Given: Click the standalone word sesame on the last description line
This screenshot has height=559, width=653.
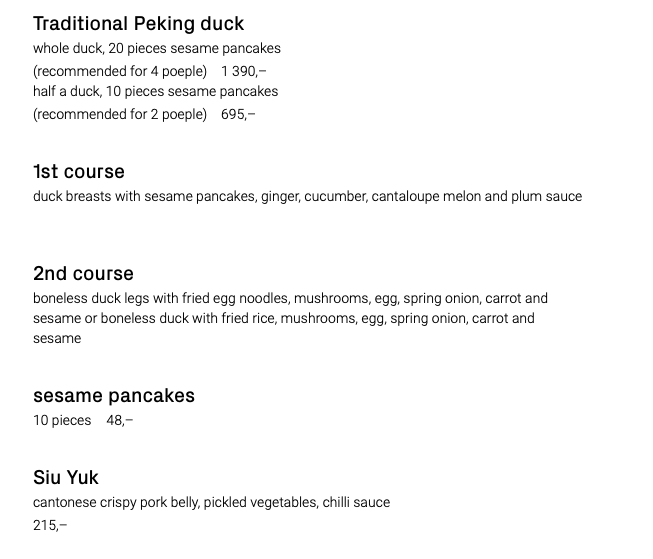Looking at the screenshot, I should (x=57, y=338).
